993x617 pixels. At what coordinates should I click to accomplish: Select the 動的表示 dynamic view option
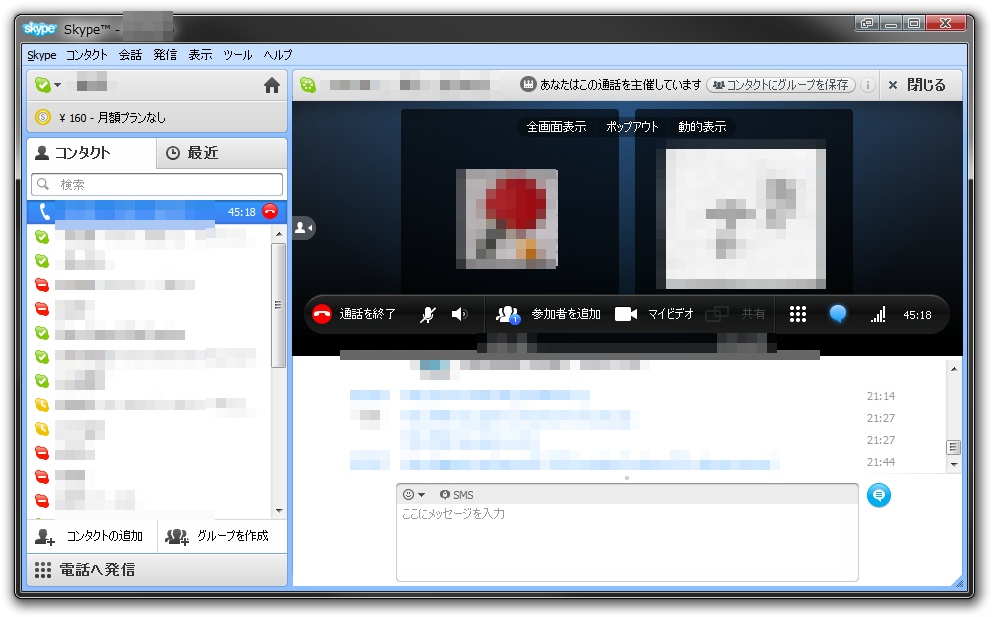pyautogui.click(x=702, y=127)
